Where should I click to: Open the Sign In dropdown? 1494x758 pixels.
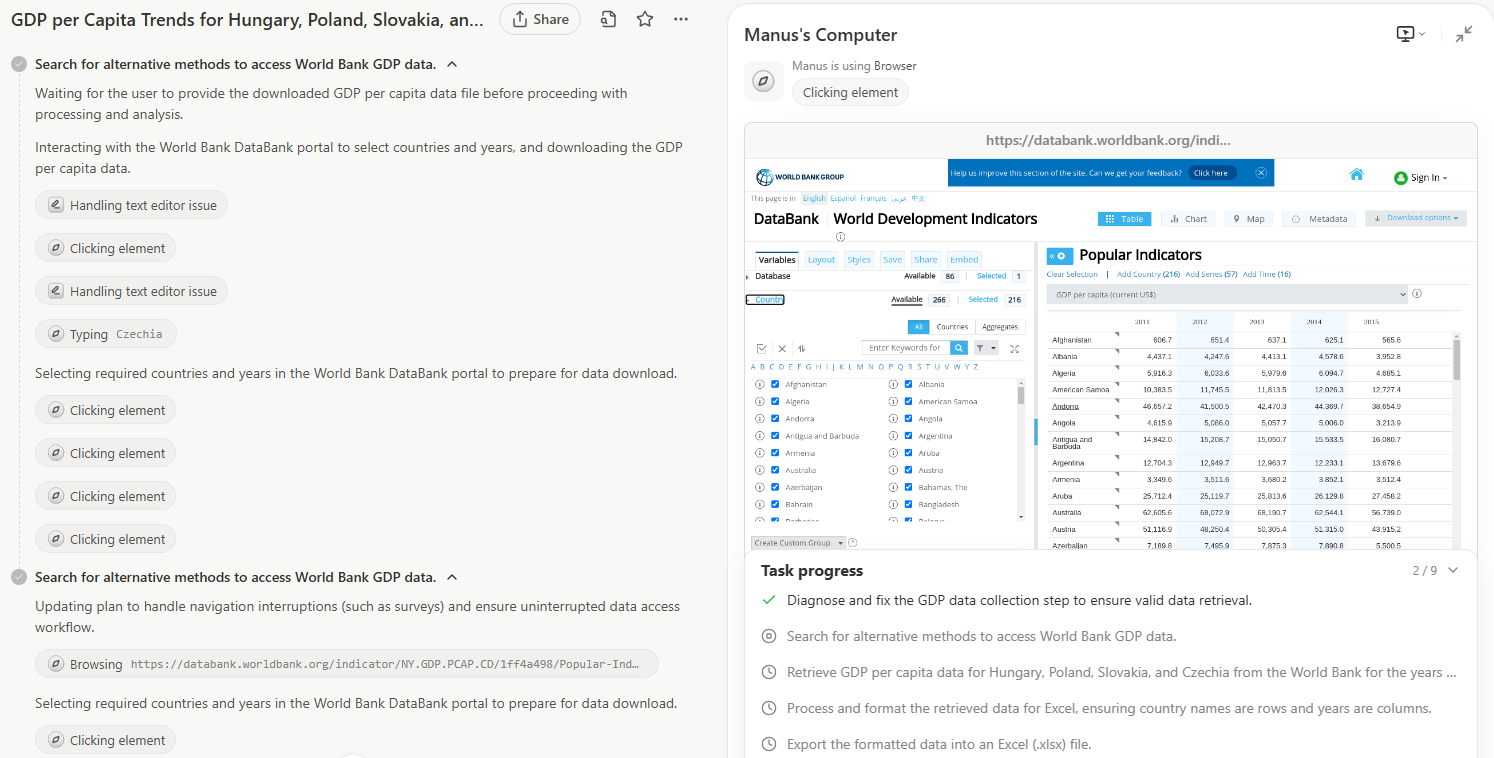(x=1421, y=178)
